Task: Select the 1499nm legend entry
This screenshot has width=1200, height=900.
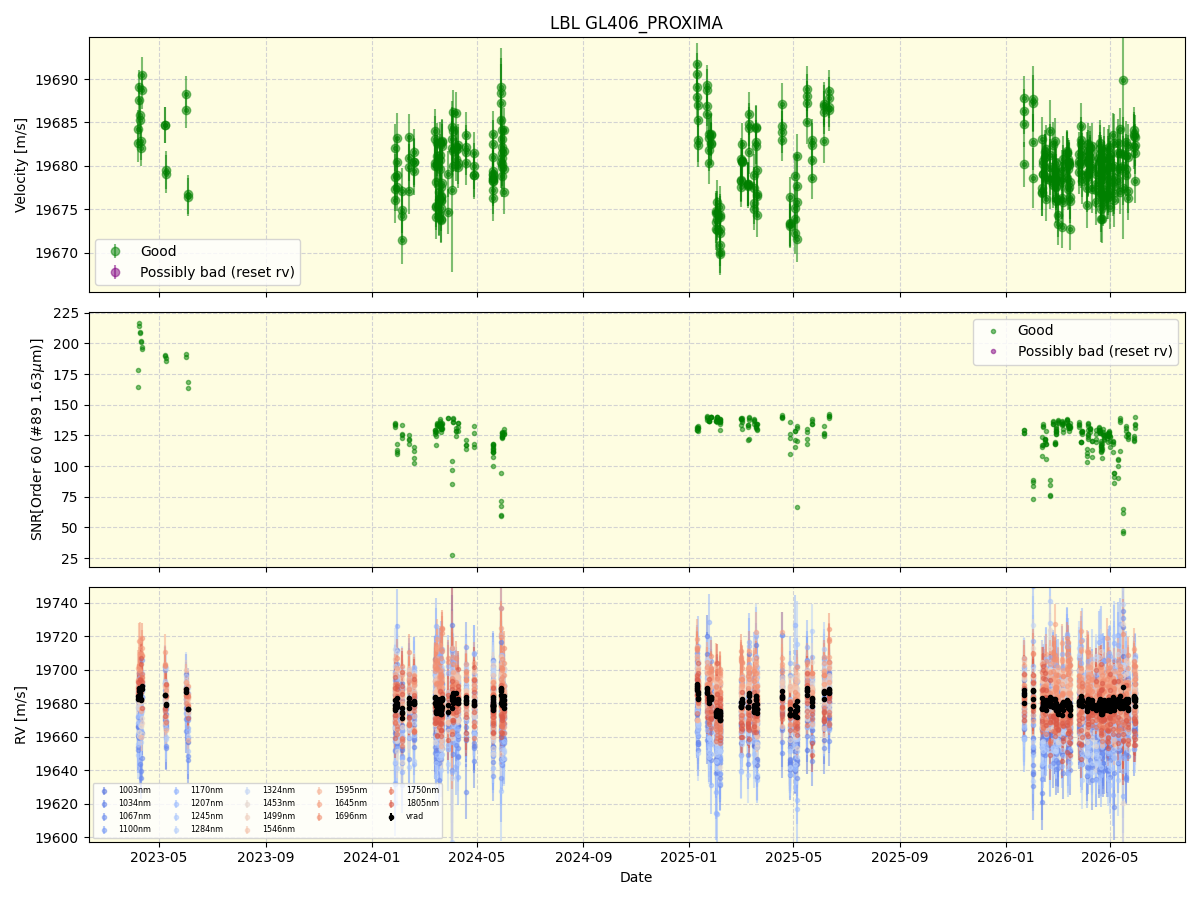Action: pos(278,816)
